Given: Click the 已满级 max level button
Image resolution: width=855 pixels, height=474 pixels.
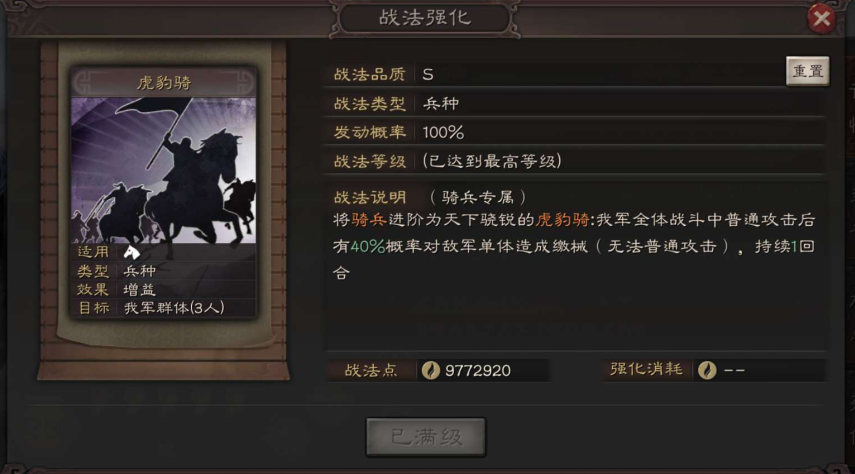Looking at the screenshot, I should [426, 437].
